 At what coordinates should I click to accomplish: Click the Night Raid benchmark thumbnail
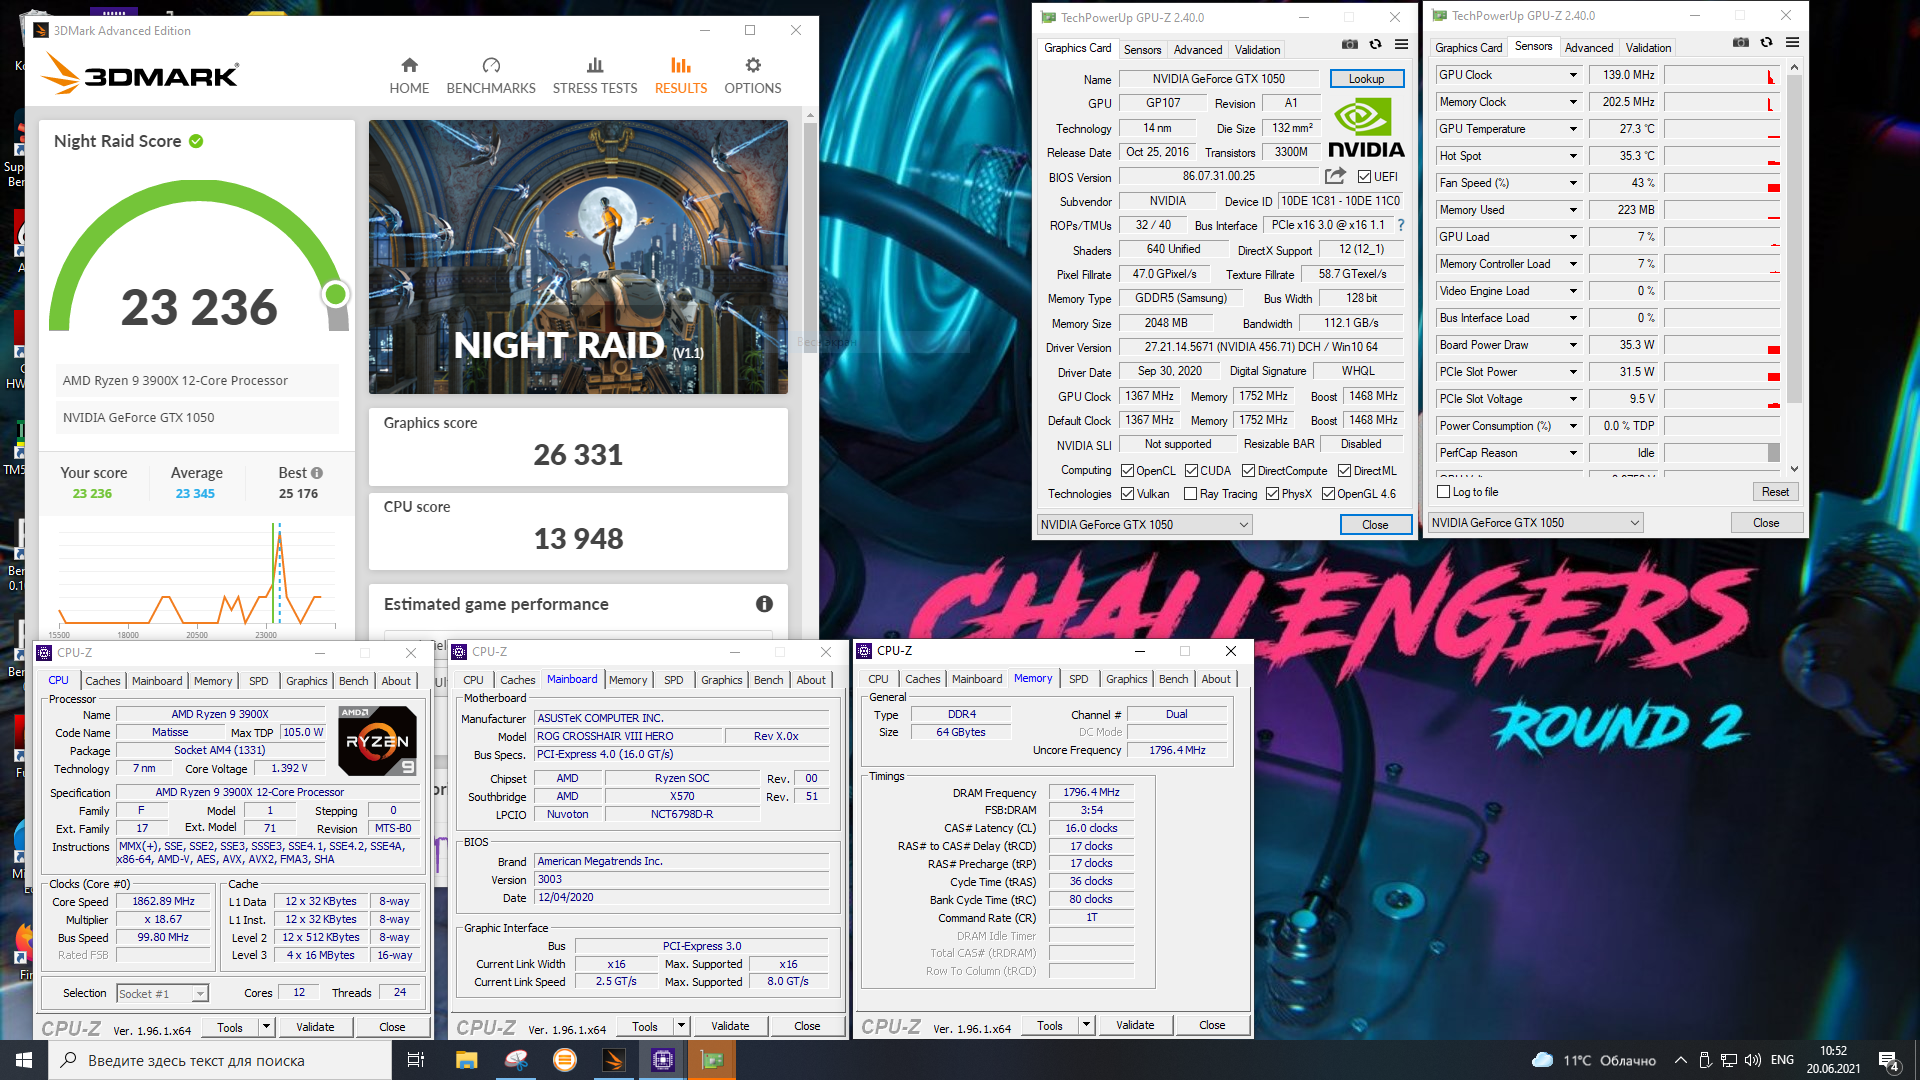578,257
